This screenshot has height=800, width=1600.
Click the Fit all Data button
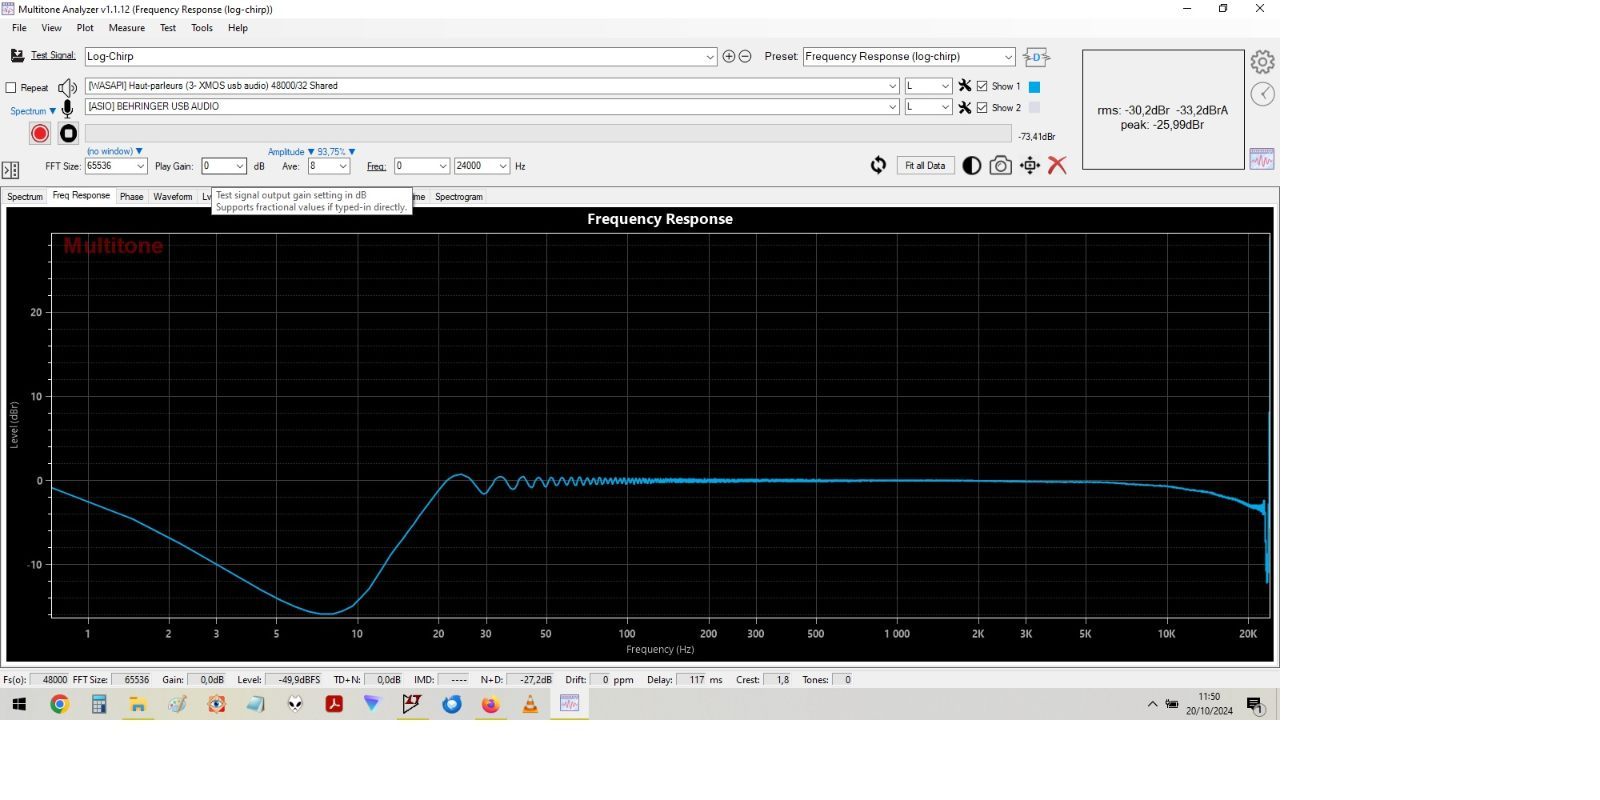pyautogui.click(x=925, y=166)
